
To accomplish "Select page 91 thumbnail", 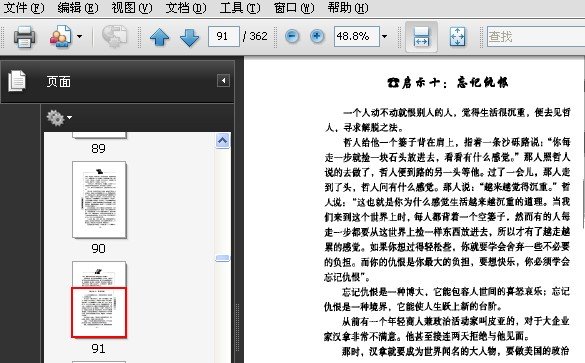I will 99,300.
